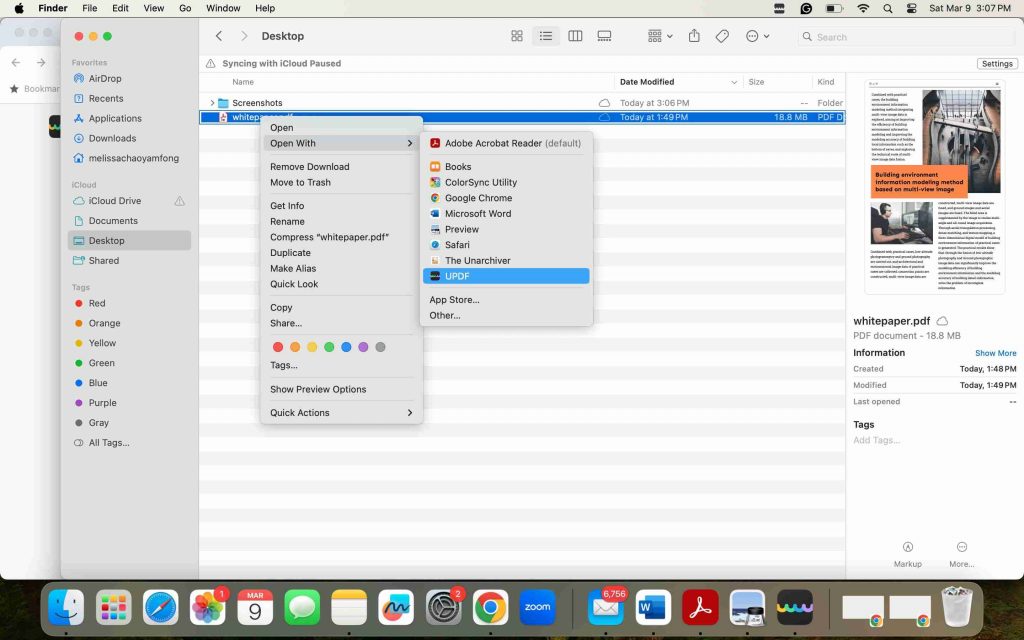Launch Zoom from the Dock
Screen dimensions: 1024x640
(538, 607)
